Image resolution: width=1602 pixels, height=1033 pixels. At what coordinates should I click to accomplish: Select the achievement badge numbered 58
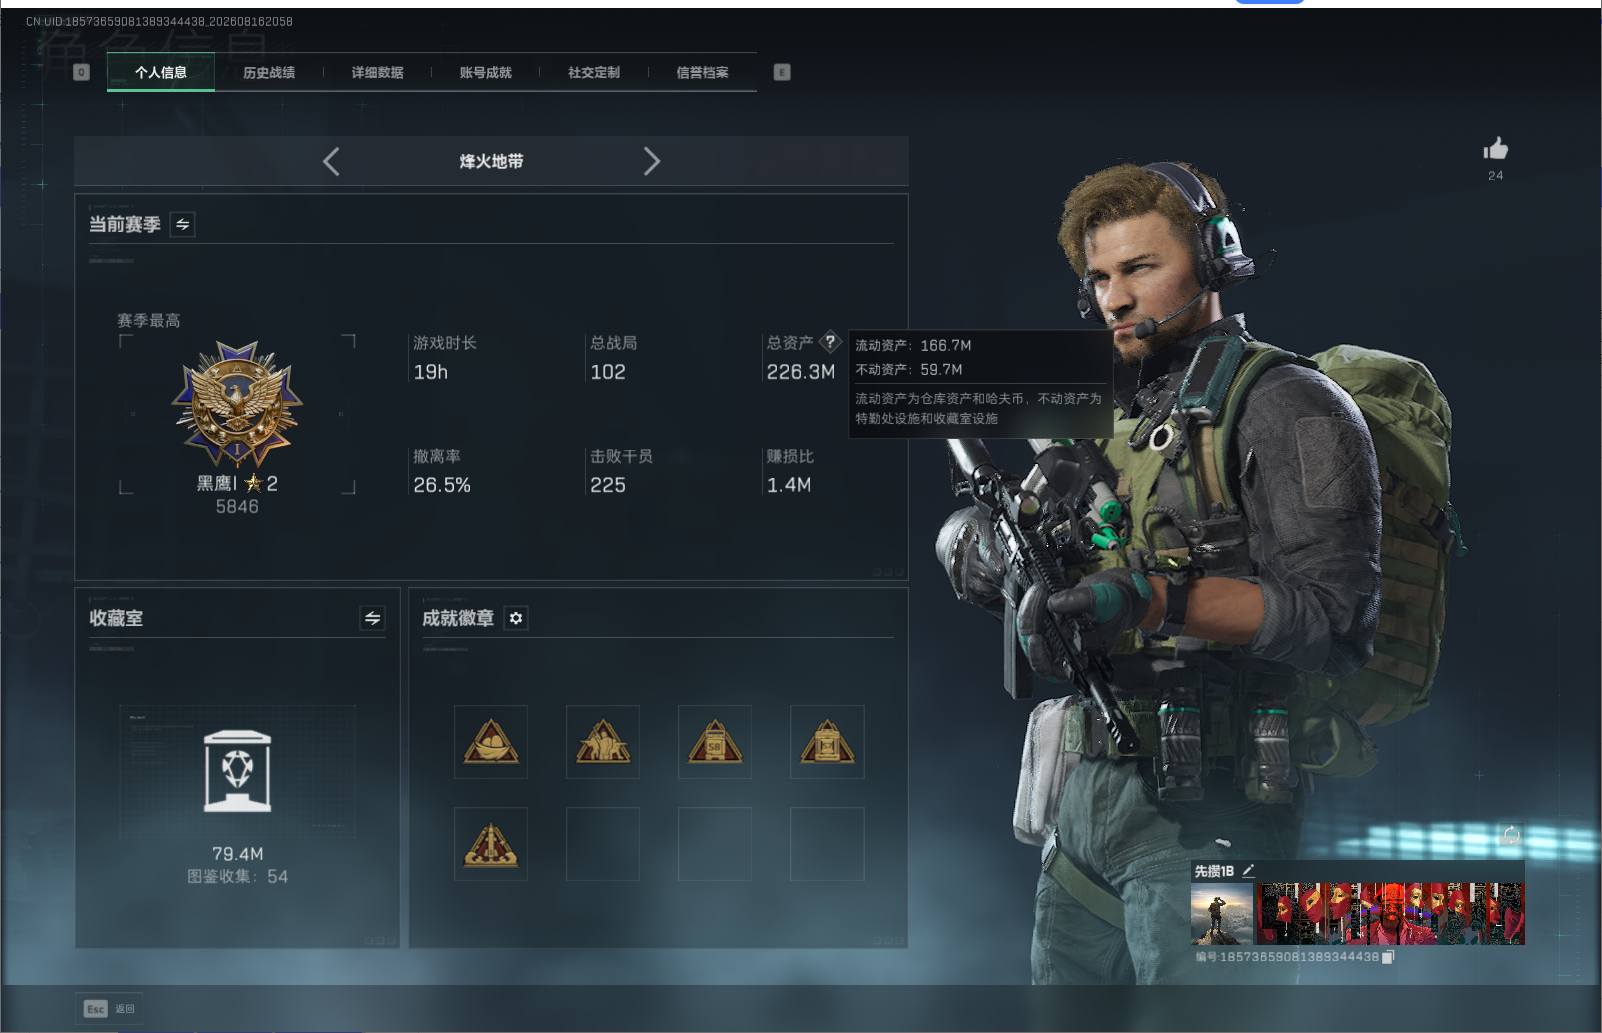pyautogui.click(x=715, y=742)
